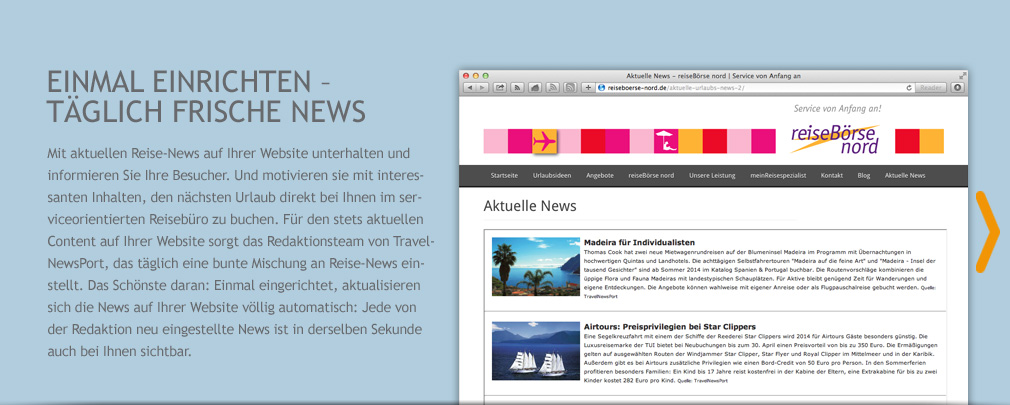Click the reload icon in address bar
The image size is (1010, 405).
pos(909,88)
